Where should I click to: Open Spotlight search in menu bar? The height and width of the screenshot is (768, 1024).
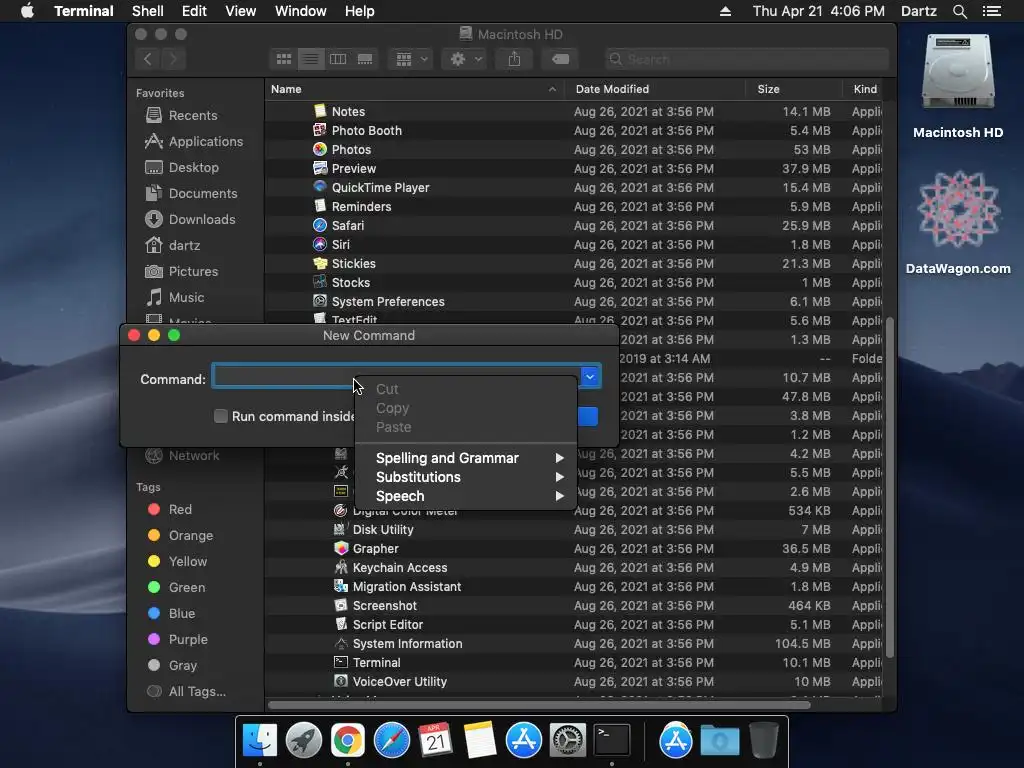[x=959, y=11]
